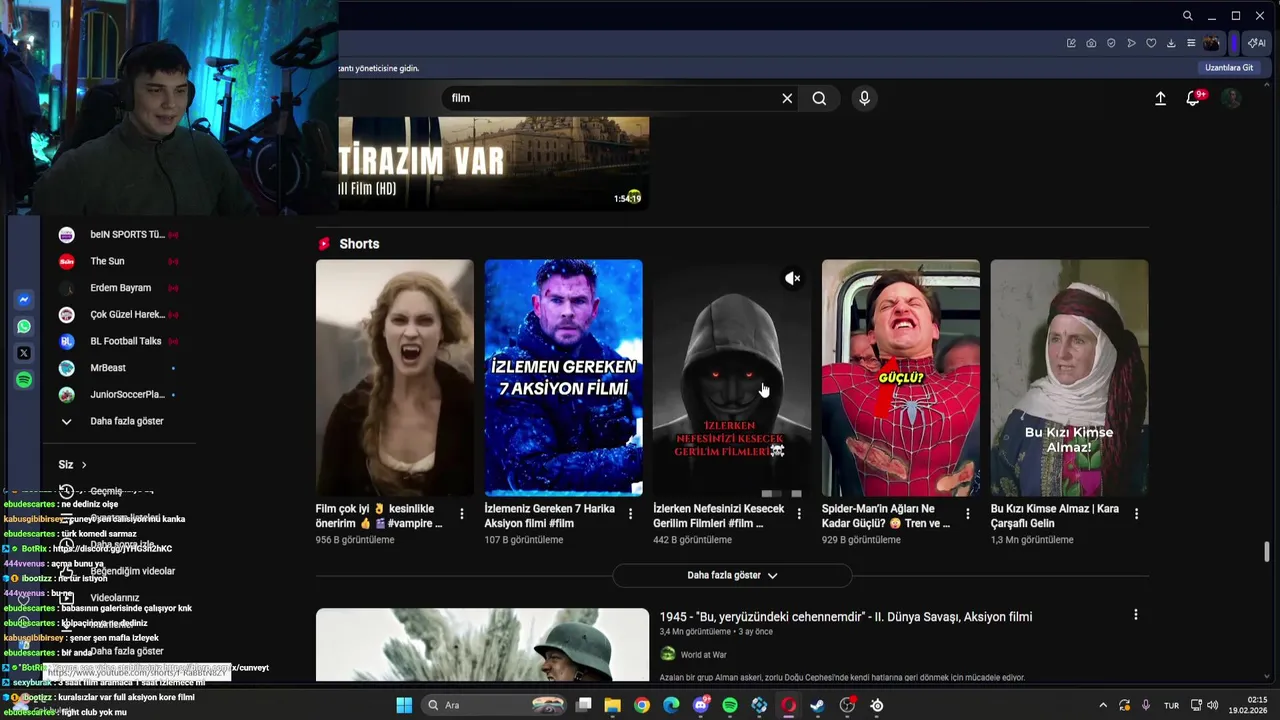Open options for Spider-Man Short
Screen dimensions: 1280x720
click(x=967, y=514)
